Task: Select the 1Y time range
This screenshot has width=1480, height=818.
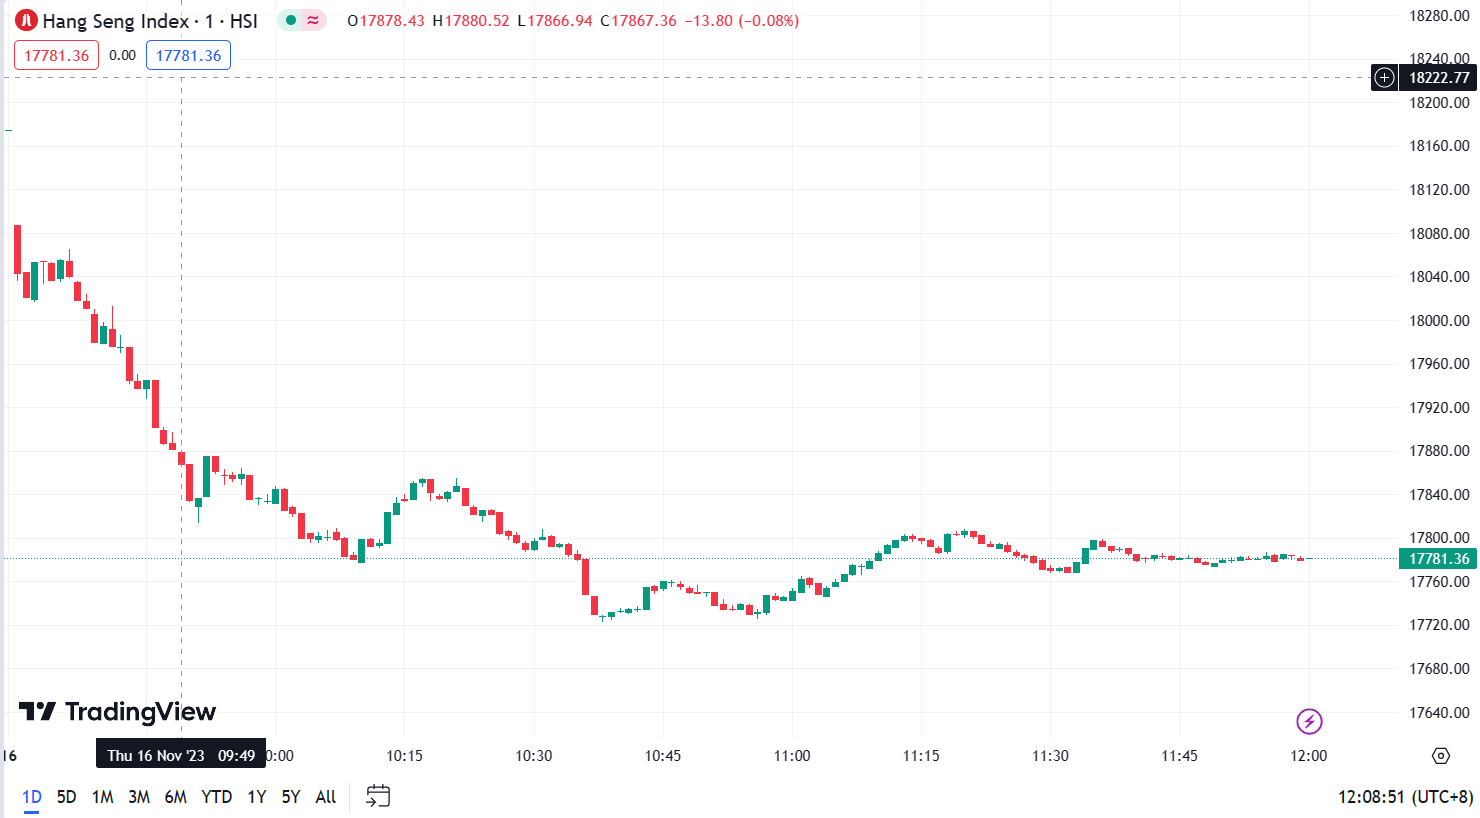Action: coord(257,797)
